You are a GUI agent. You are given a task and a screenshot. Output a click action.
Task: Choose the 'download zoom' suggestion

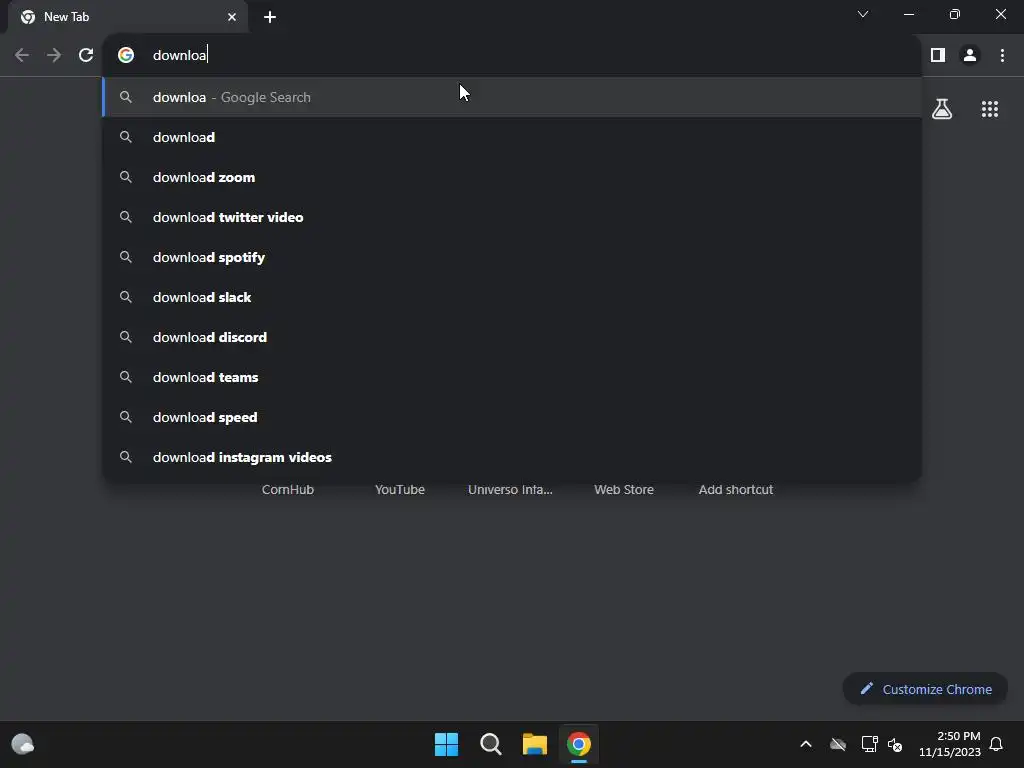click(513, 177)
